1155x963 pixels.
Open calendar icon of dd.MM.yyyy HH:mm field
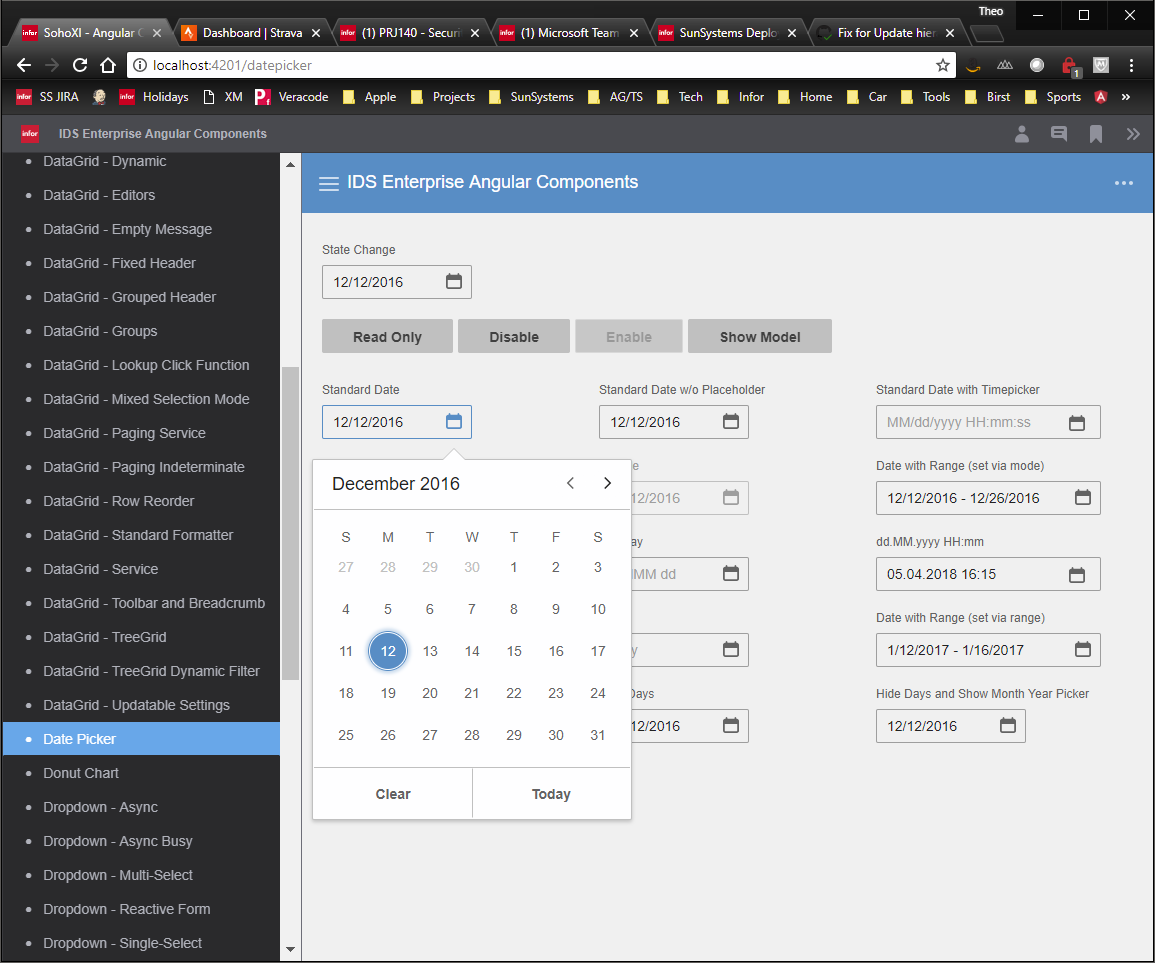click(x=1077, y=575)
